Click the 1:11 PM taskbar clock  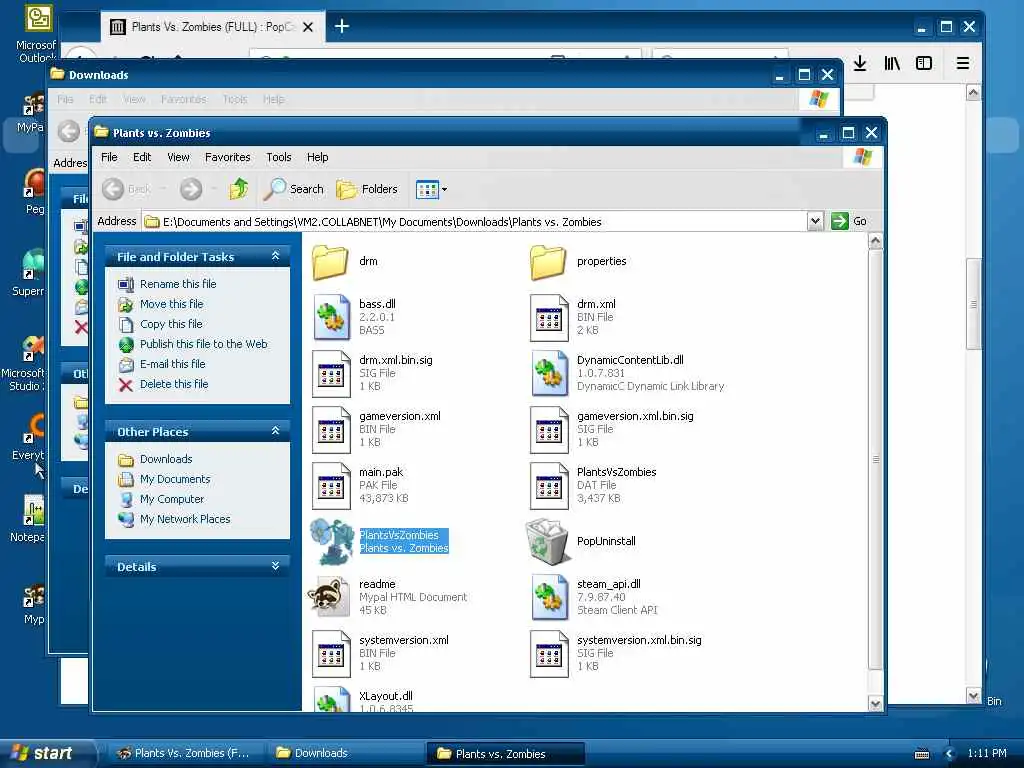pyautogui.click(x=987, y=753)
